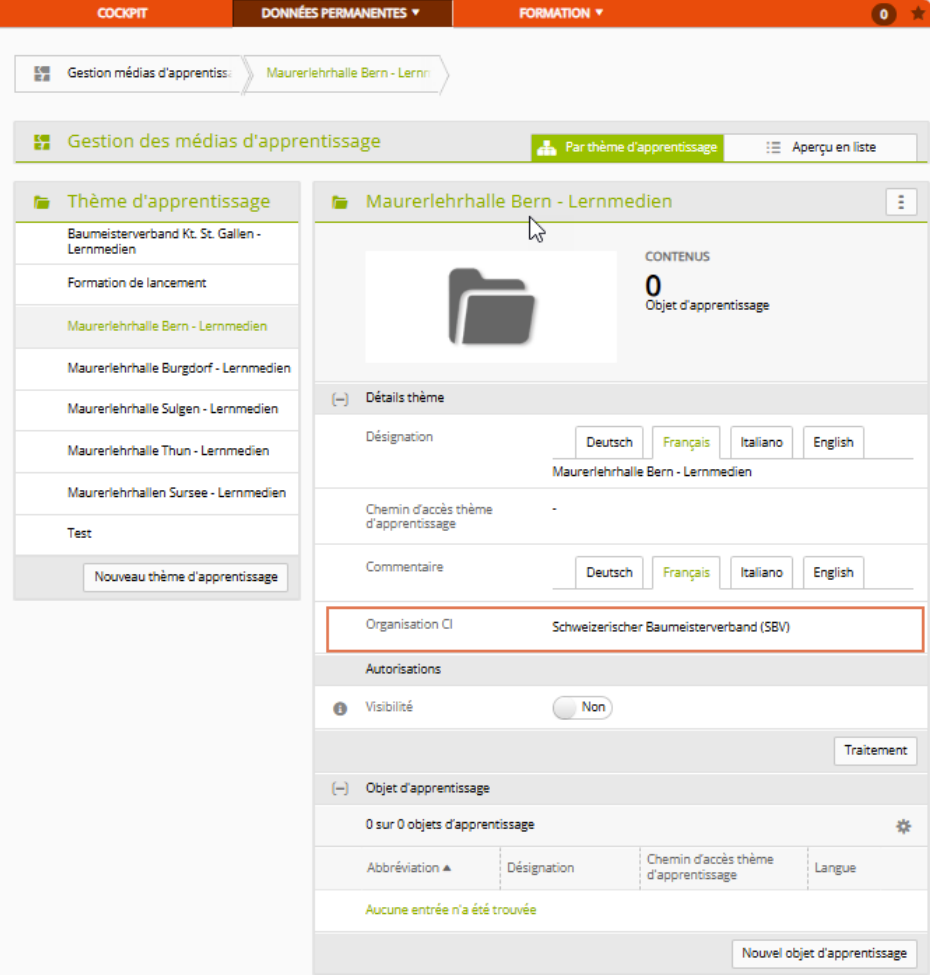
Task: Go to the Cockpit menu
Action: [122, 13]
